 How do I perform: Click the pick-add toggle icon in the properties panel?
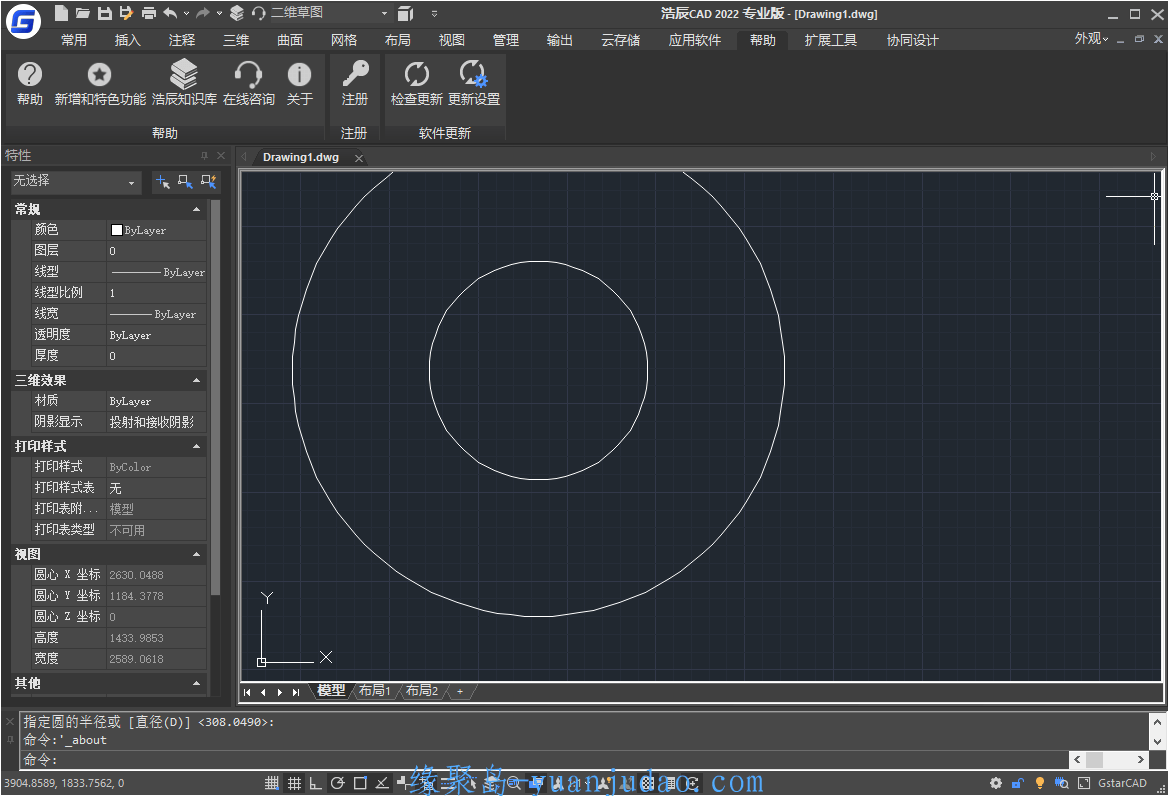[x=163, y=181]
